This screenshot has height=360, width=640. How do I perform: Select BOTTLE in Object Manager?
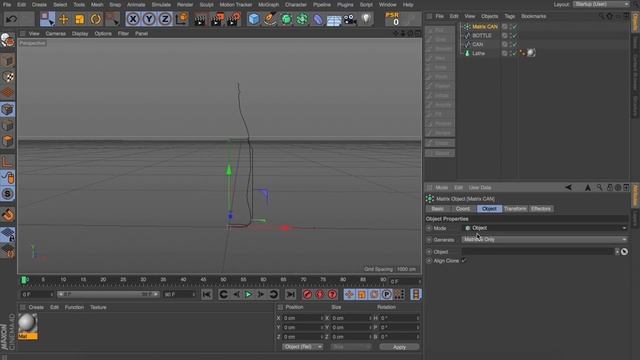click(x=481, y=36)
